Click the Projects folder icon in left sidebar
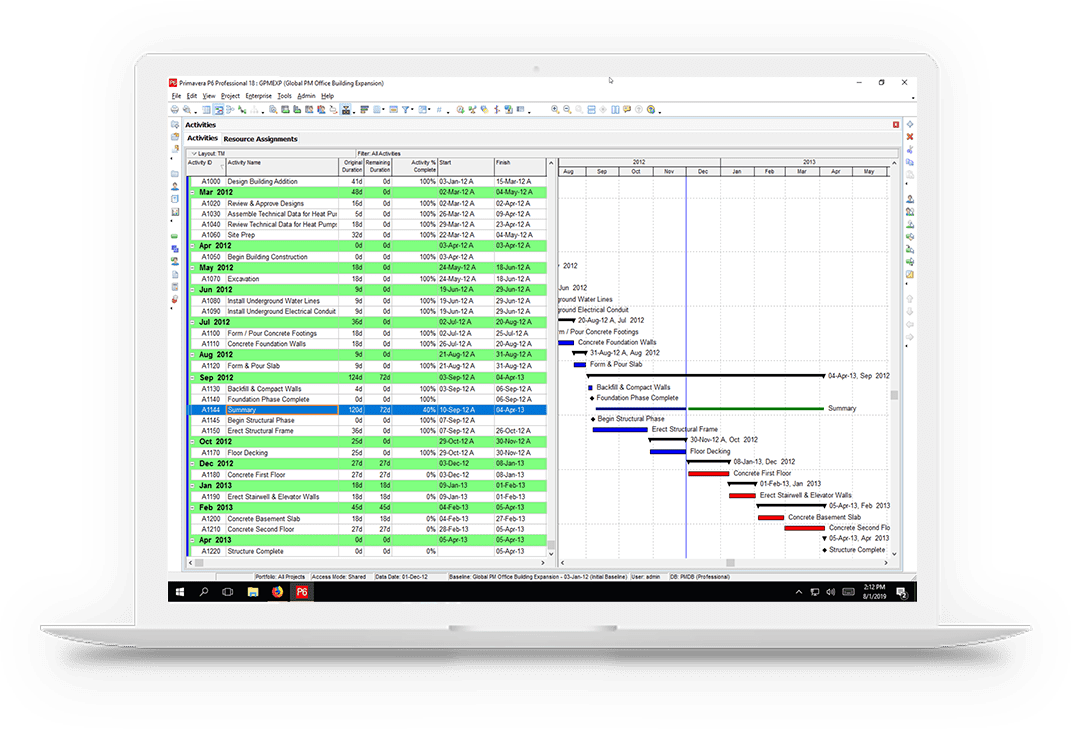Screen dimensions: 1071x729 (175, 174)
